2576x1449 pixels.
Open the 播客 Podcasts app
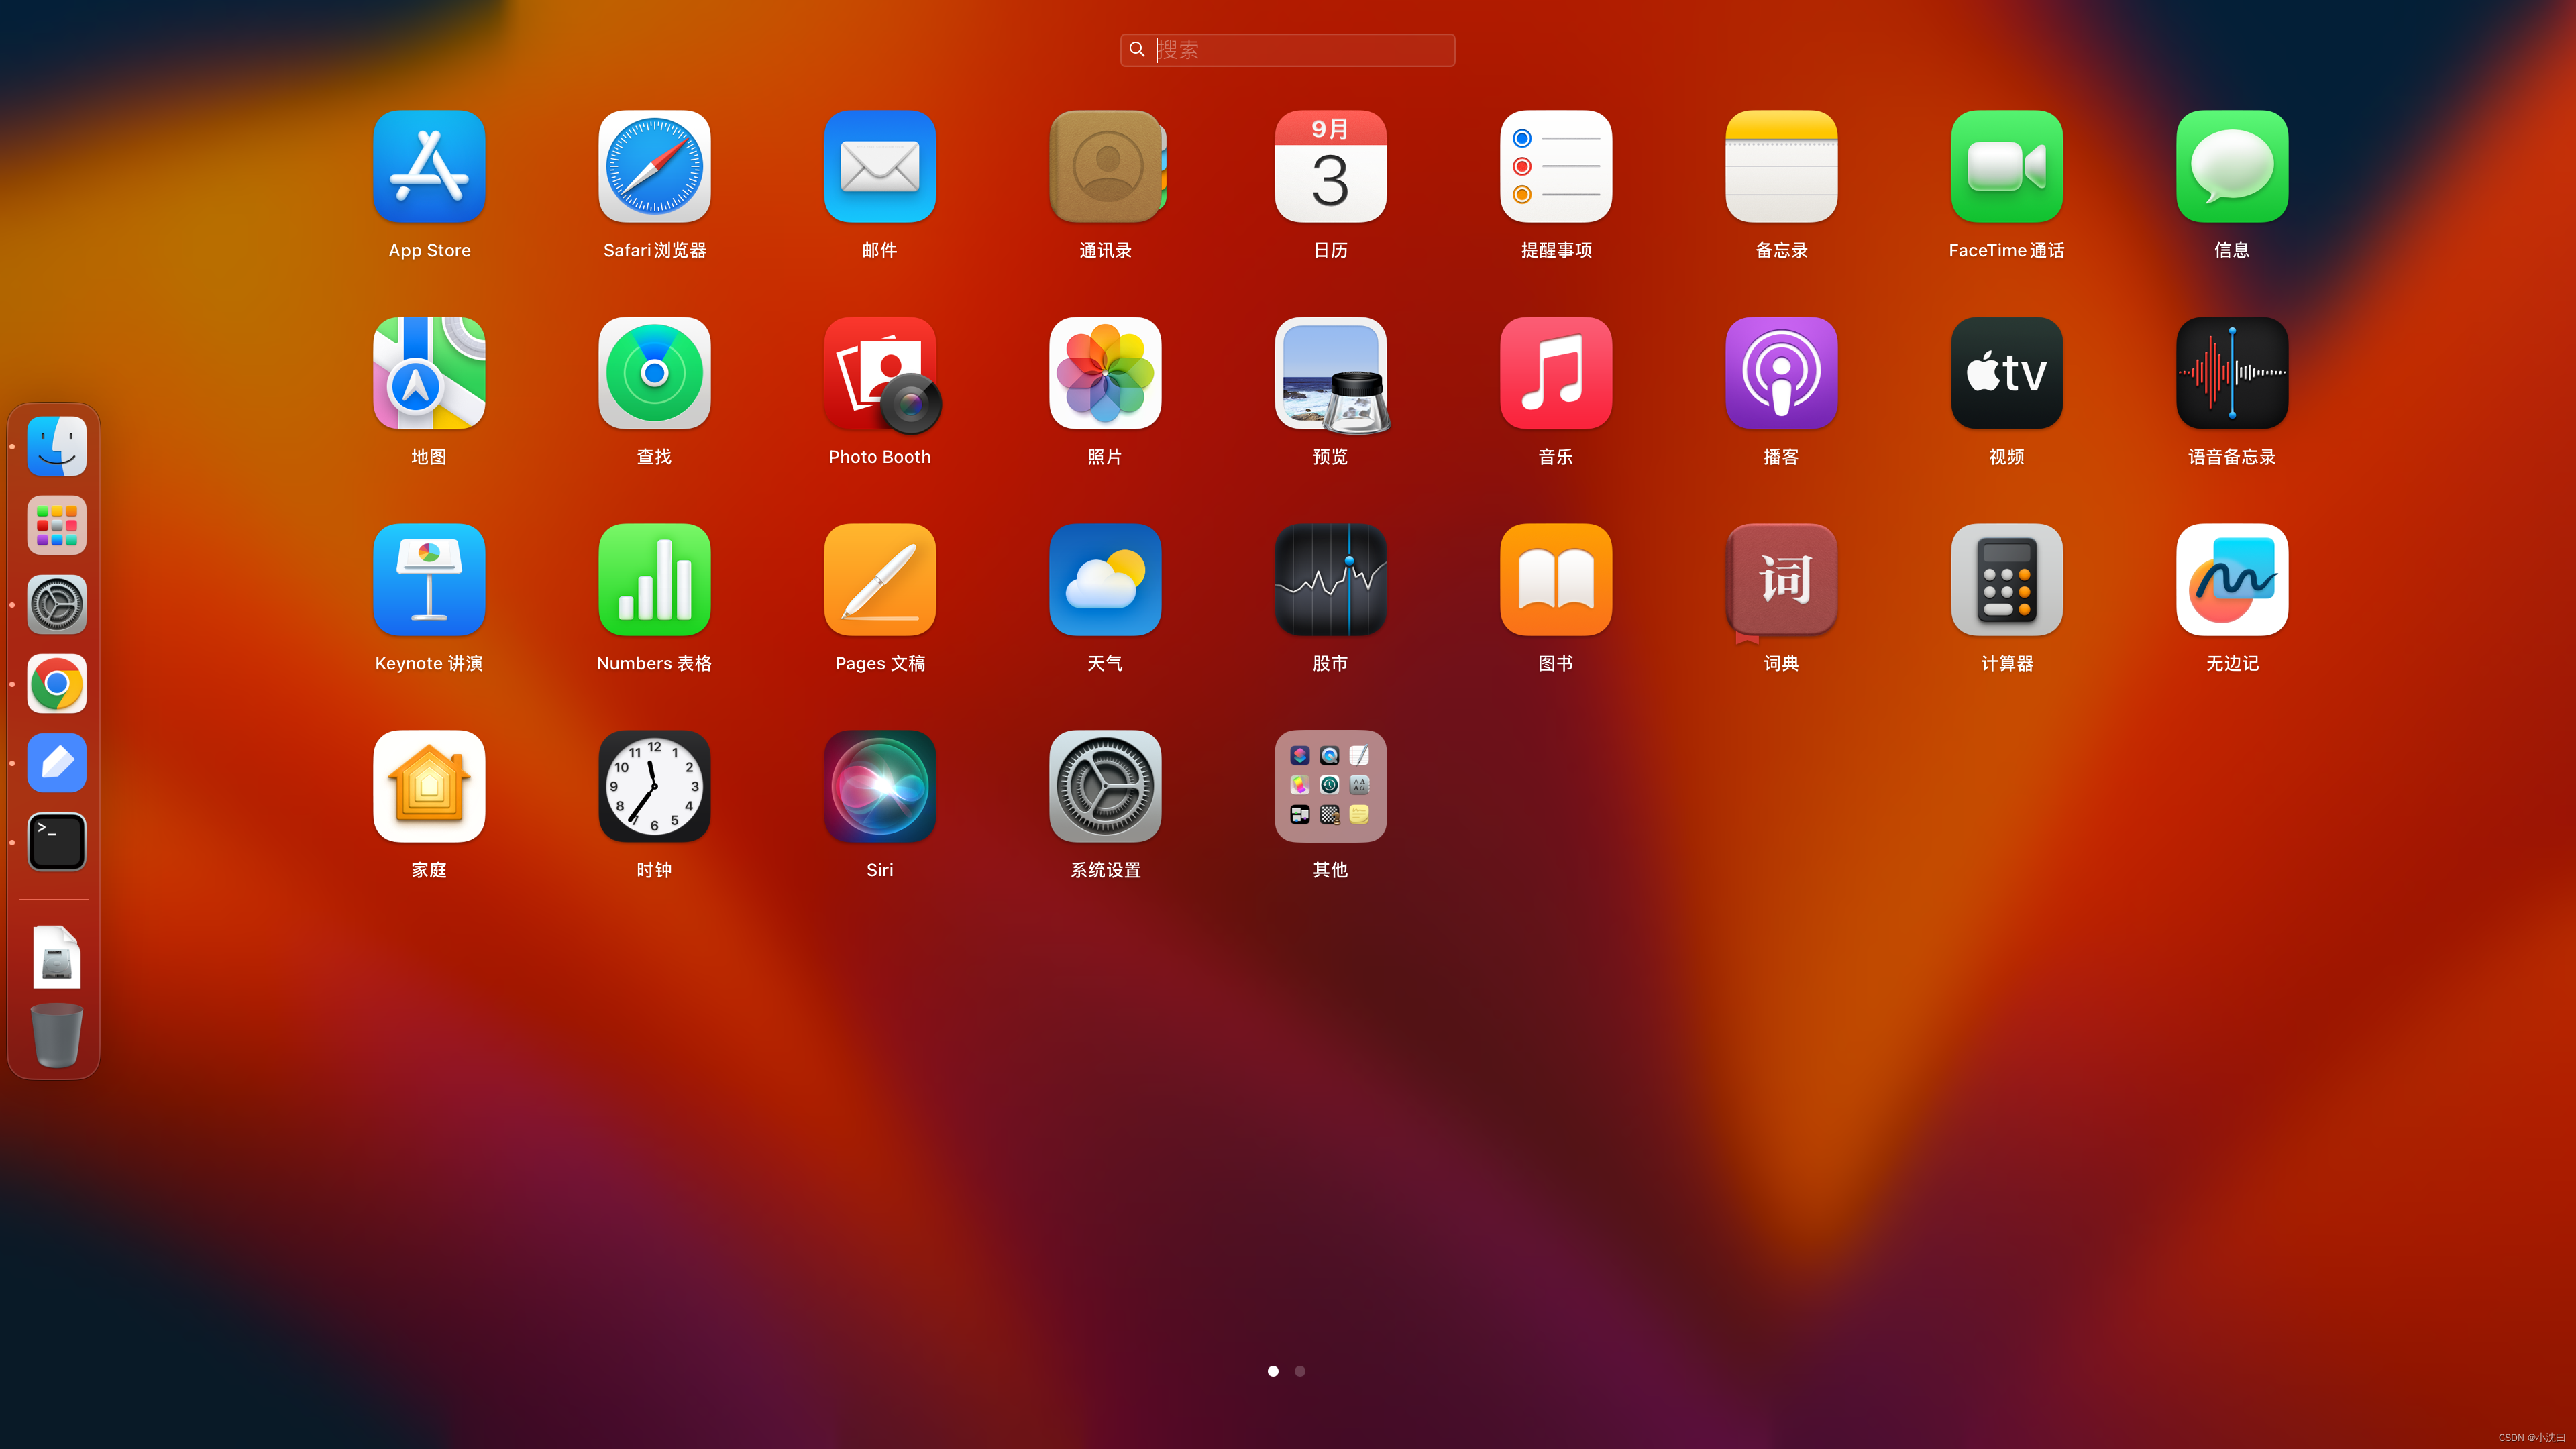click(x=1781, y=374)
